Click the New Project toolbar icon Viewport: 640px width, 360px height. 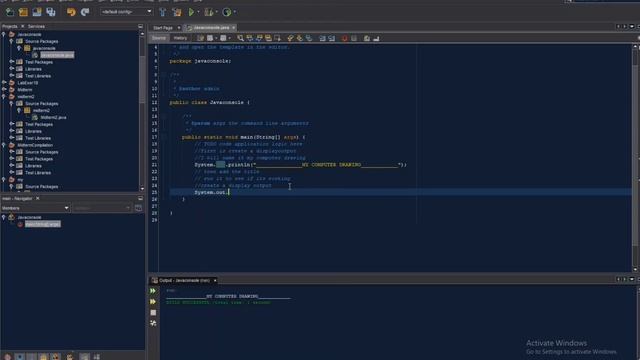(x=23, y=12)
